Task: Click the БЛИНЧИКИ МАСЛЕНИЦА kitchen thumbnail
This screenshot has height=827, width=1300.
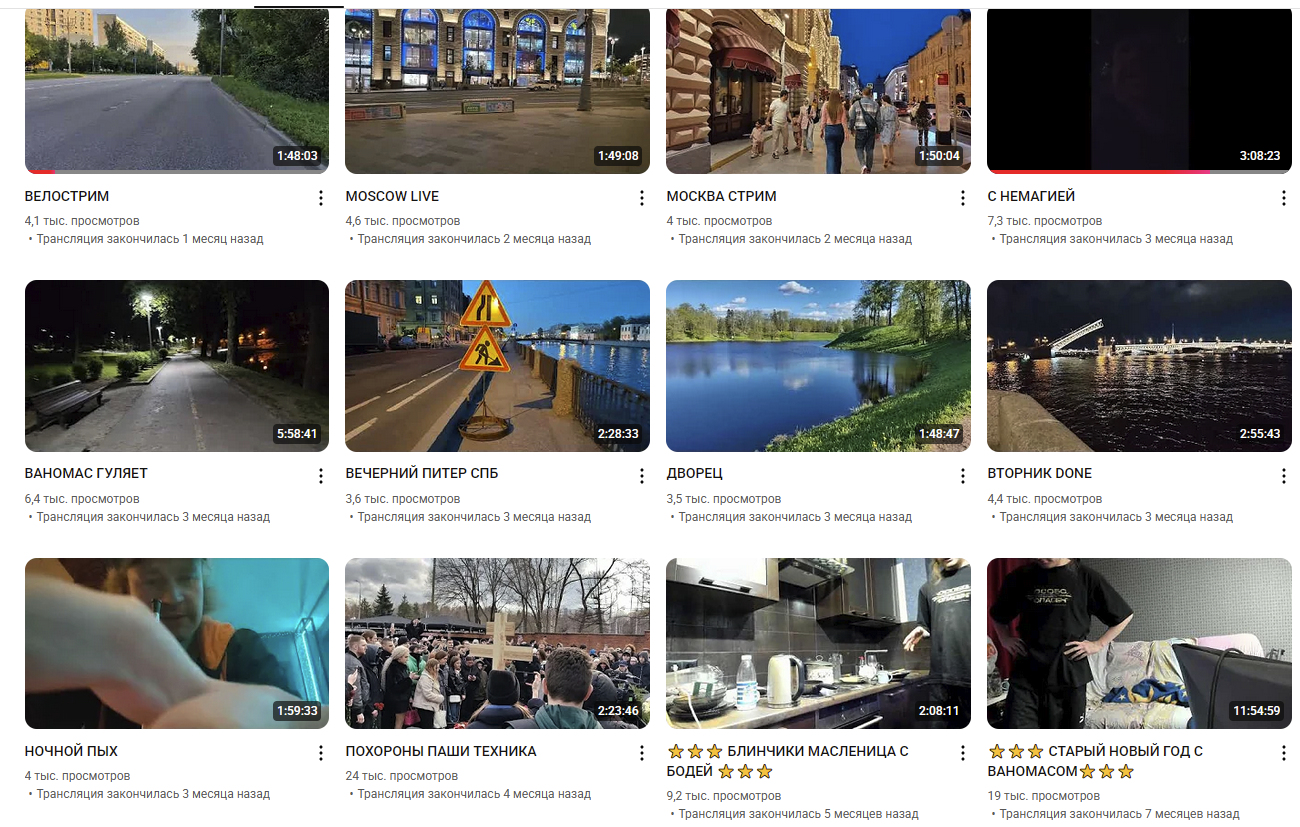Action: [x=818, y=644]
